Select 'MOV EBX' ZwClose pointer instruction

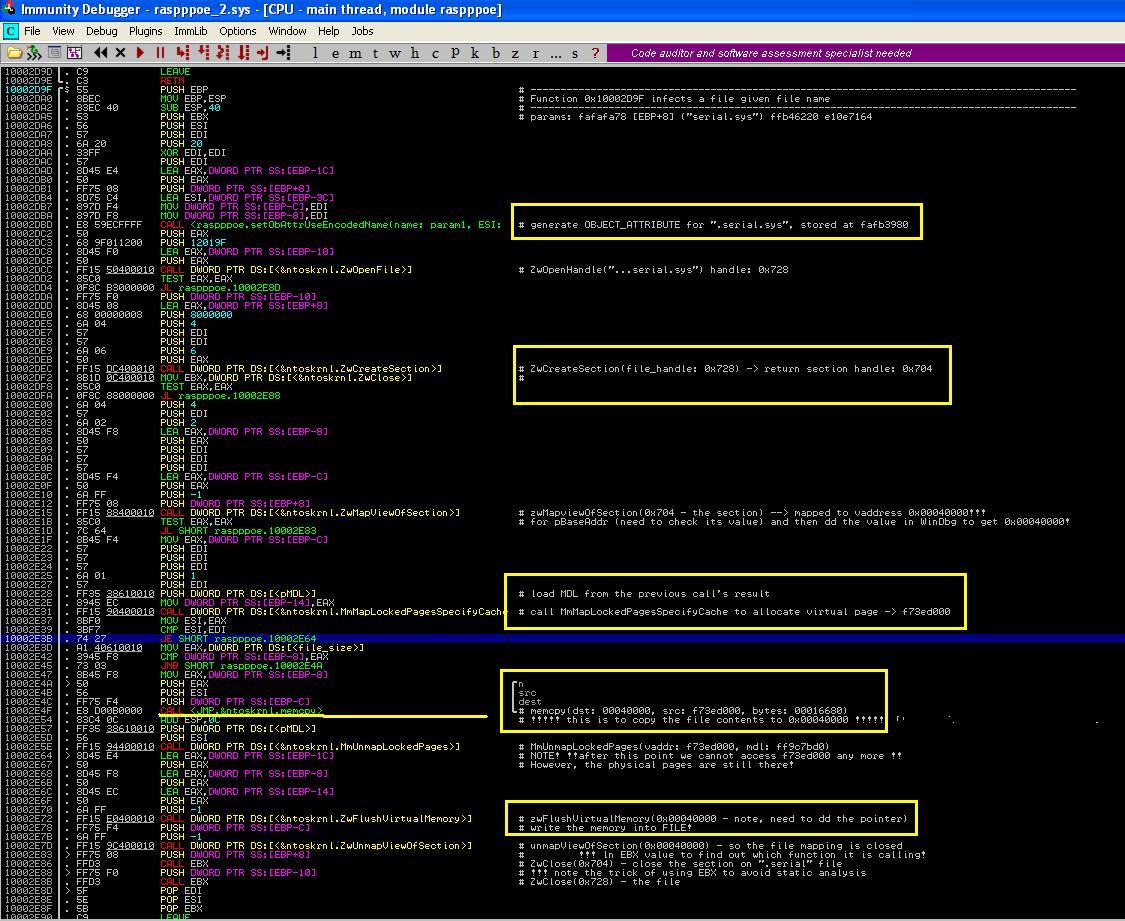tap(286, 377)
